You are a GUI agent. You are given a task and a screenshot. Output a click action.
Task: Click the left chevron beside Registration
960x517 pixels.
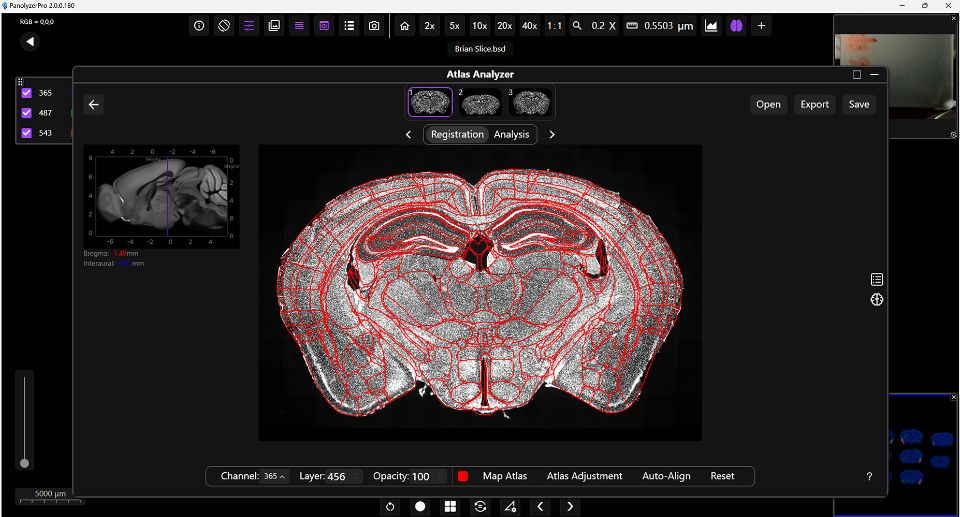click(408, 134)
